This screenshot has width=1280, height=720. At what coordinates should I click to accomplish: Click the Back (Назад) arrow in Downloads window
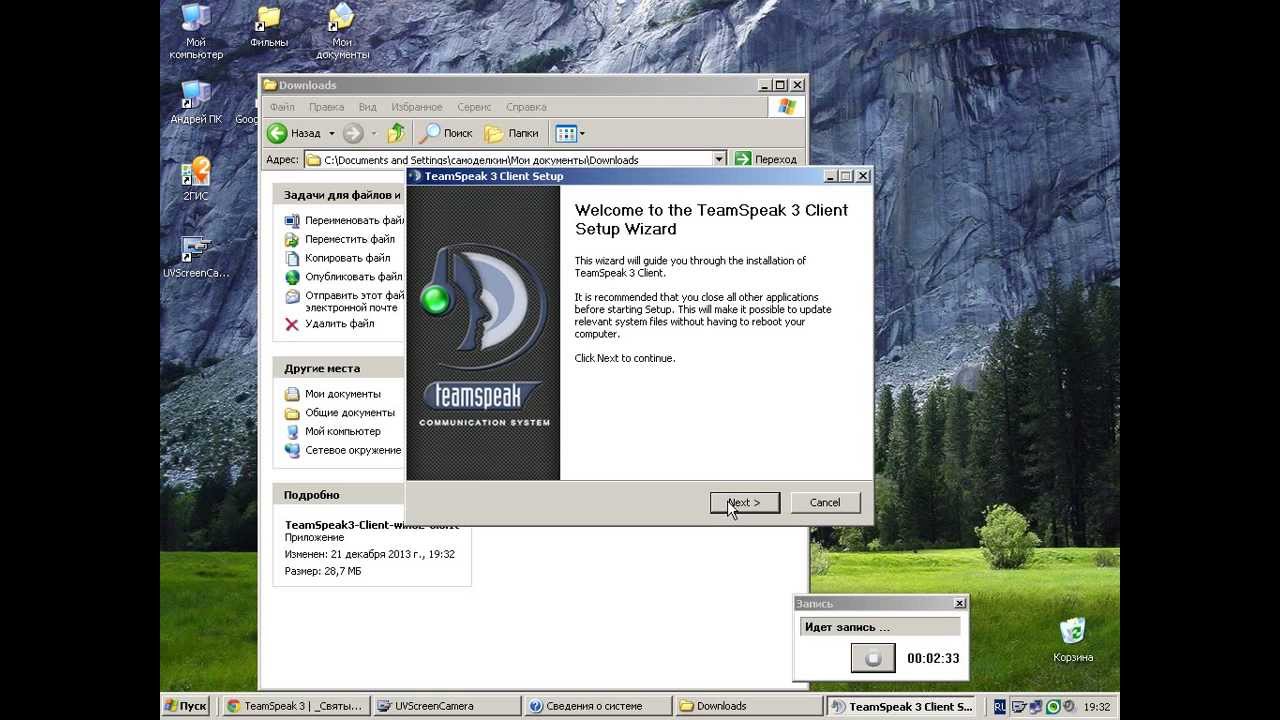pyautogui.click(x=277, y=133)
